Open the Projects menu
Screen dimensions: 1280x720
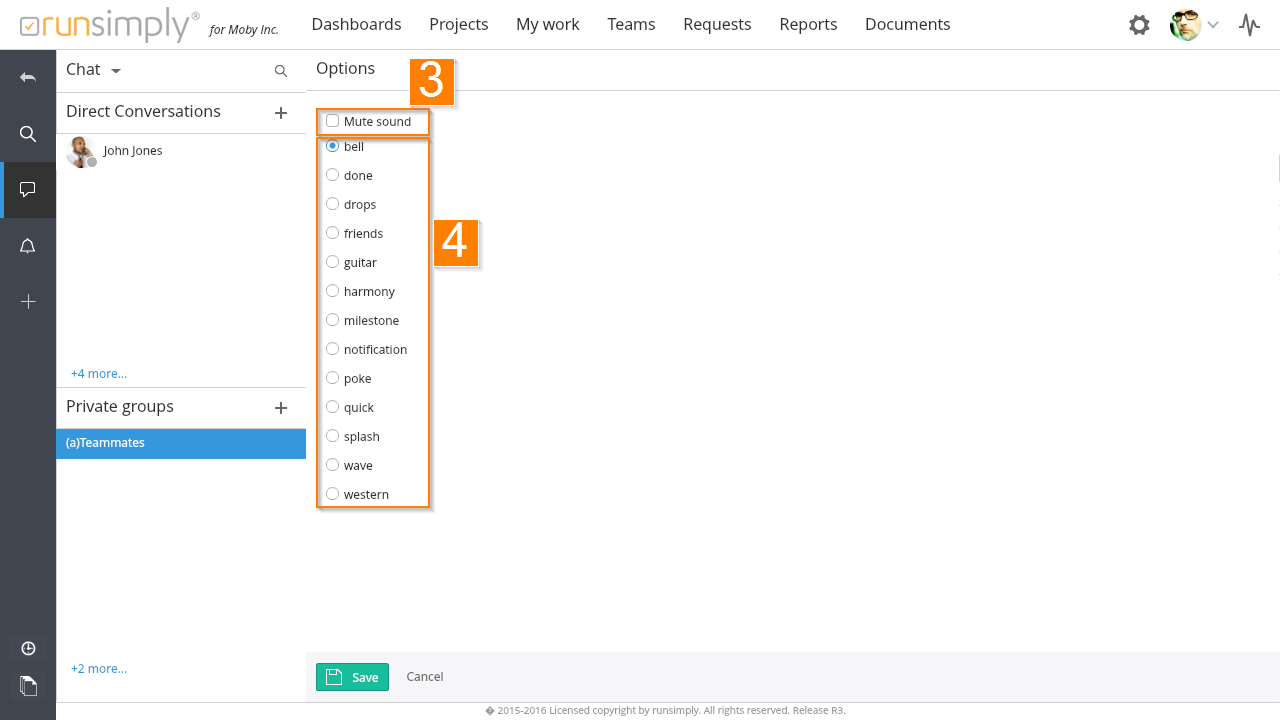coord(458,24)
